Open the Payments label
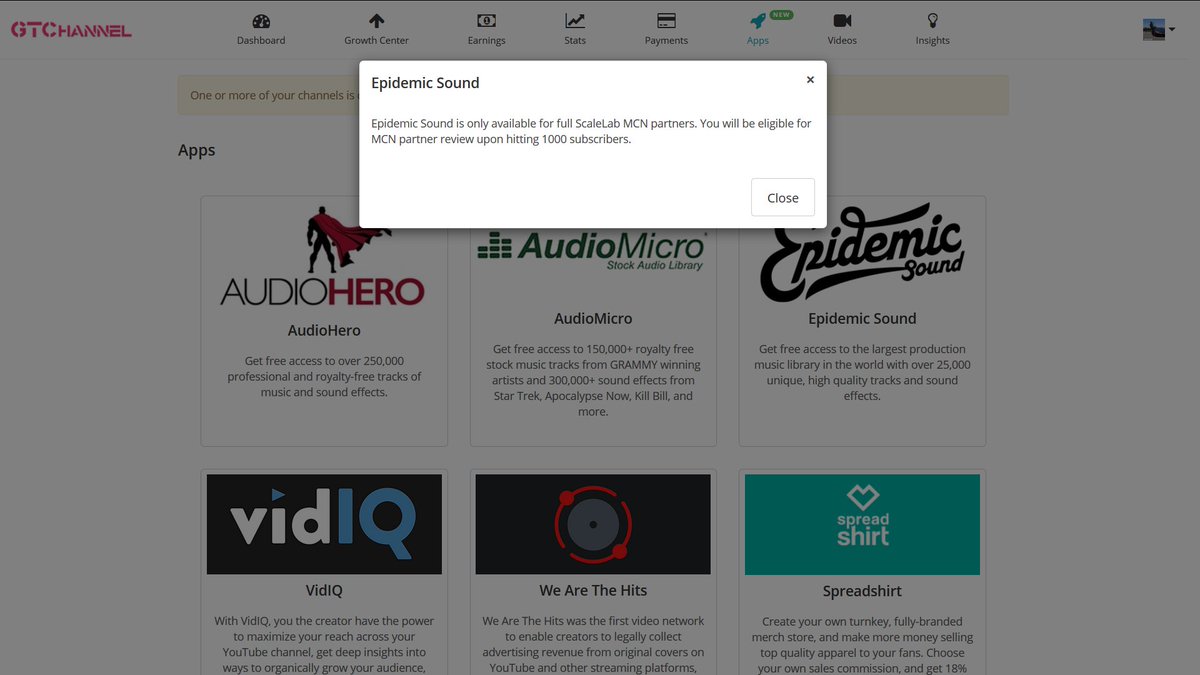This screenshot has width=1200, height=675. 666,41
